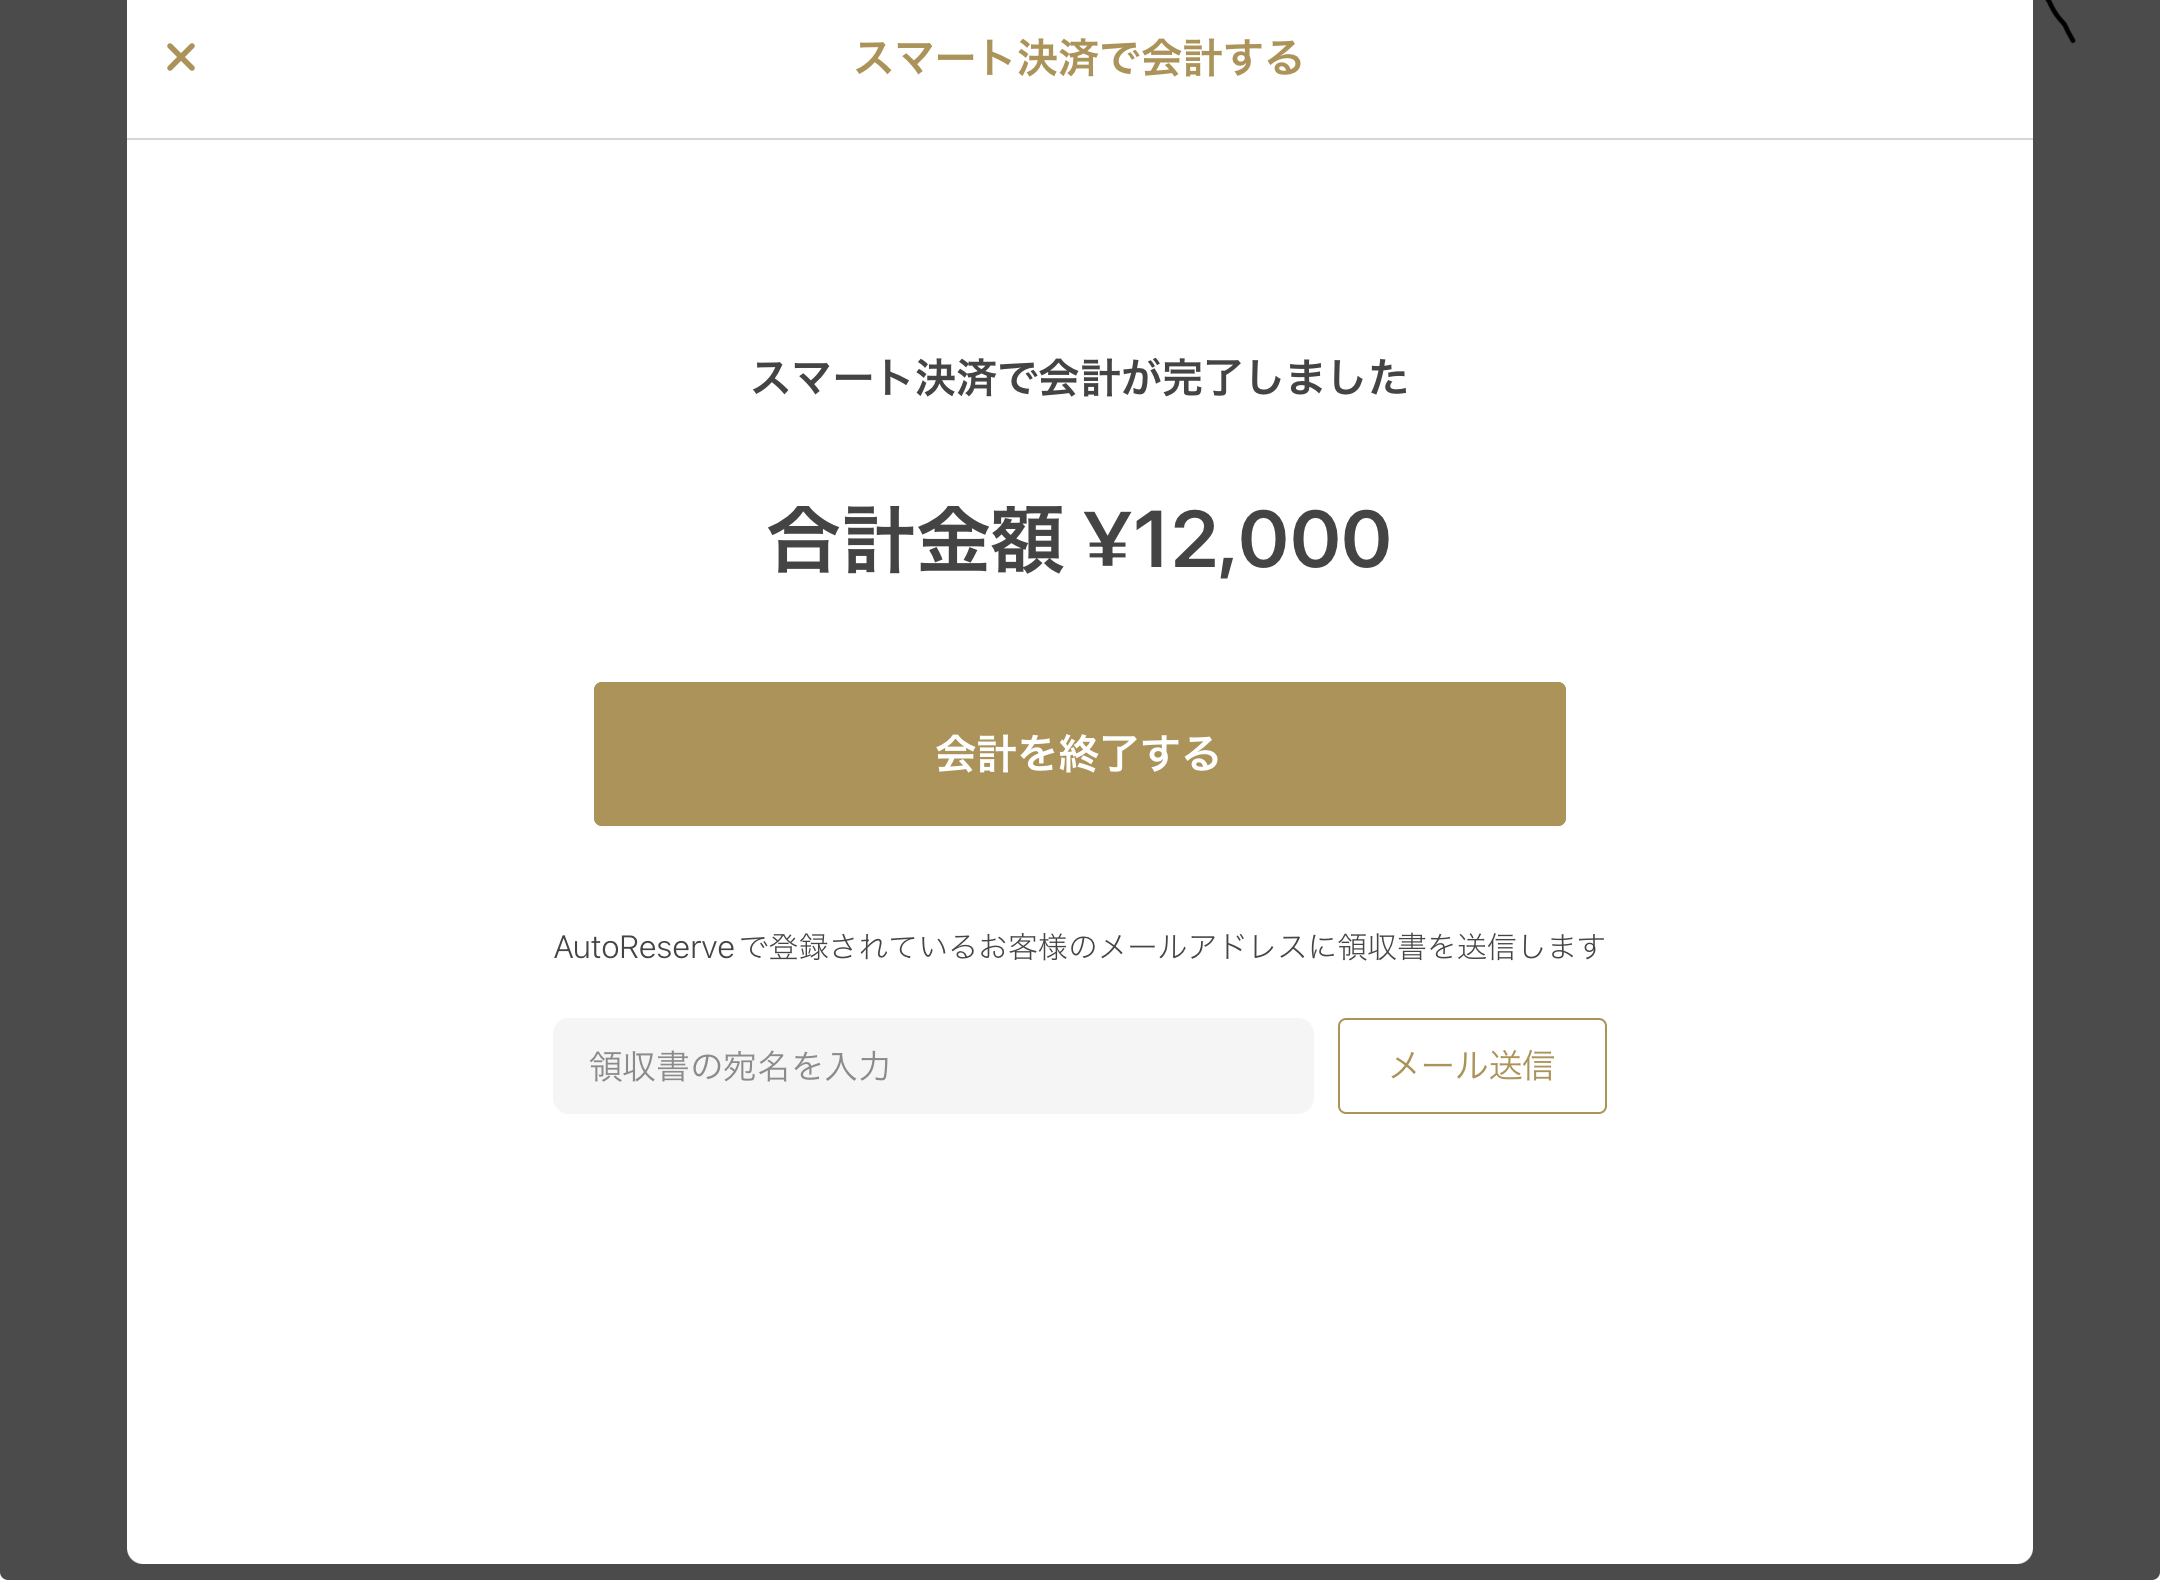Click the dark strip beneath the dialog
Viewport: 2160px width, 1580px height.
tap(1080, 1572)
